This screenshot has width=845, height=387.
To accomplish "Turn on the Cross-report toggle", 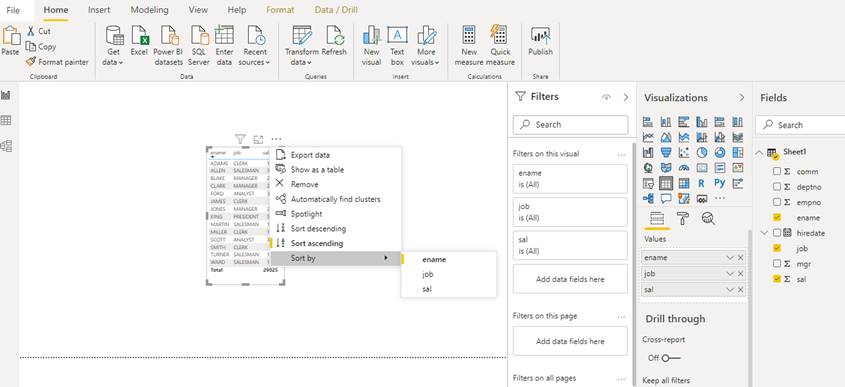I will tap(670, 358).
